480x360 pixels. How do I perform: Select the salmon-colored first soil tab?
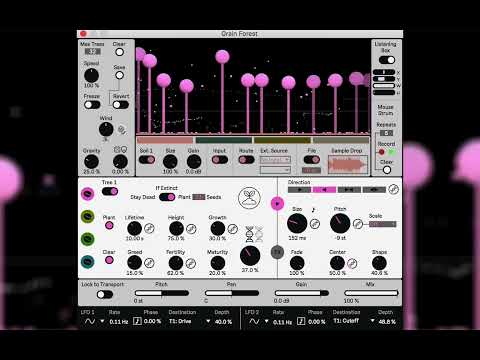pyautogui.click(x=165, y=140)
